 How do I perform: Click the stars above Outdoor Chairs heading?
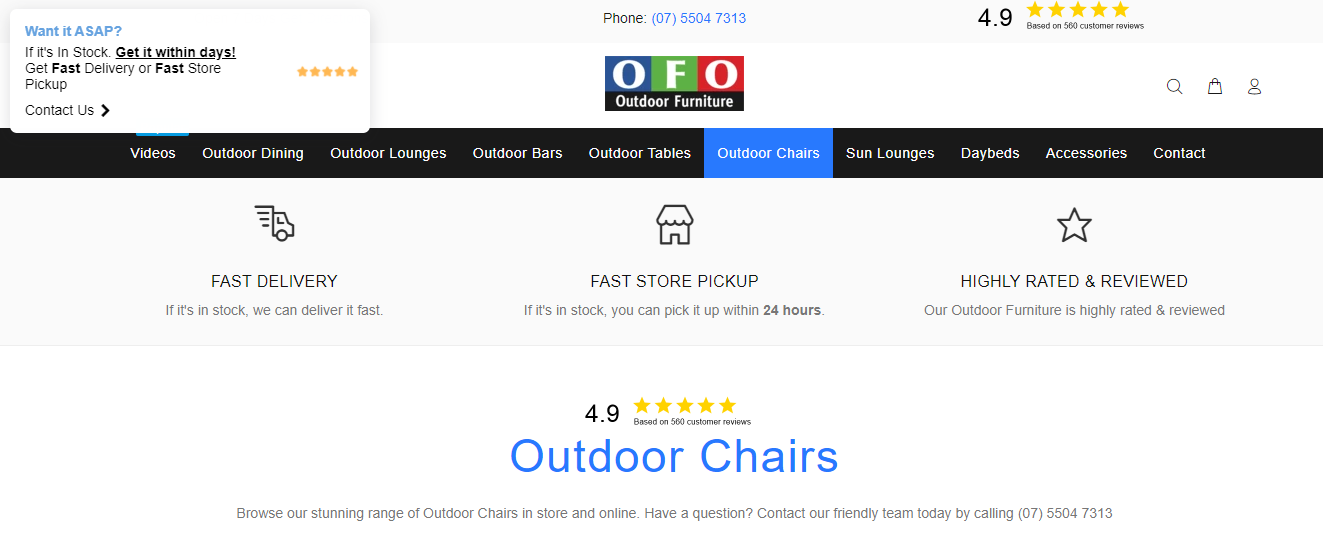point(685,405)
